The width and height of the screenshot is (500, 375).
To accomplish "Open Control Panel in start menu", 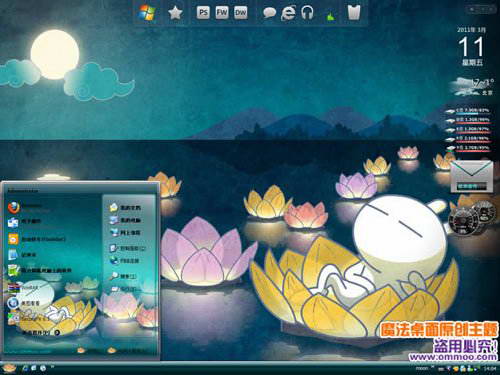I will (127, 248).
